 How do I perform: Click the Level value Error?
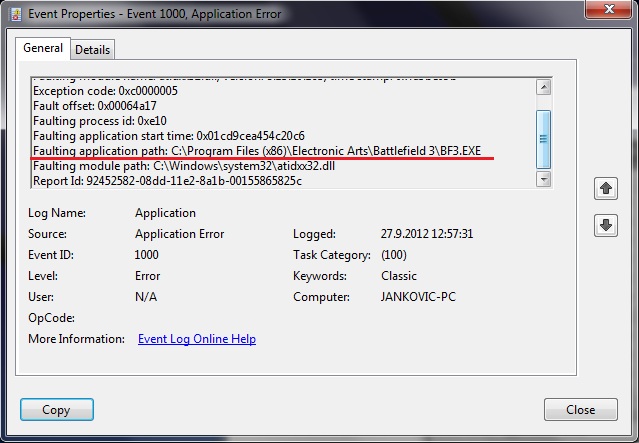(148, 276)
